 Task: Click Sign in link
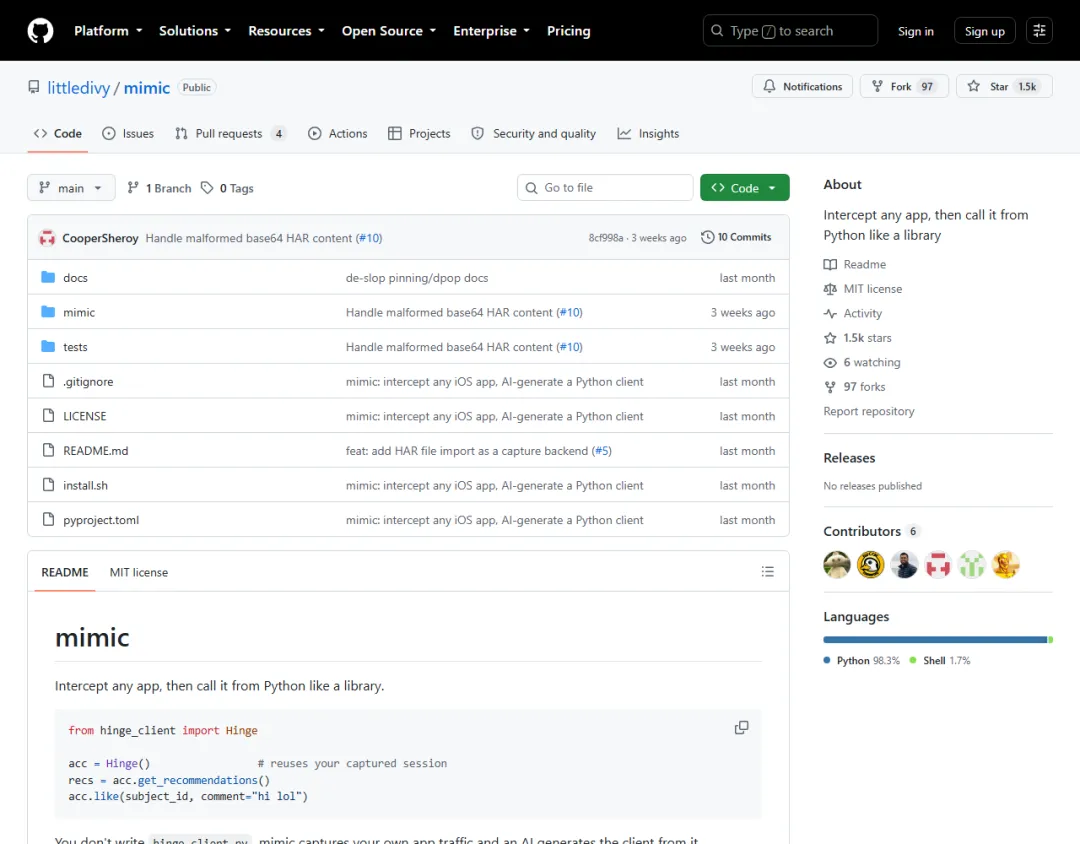tap(915, 32)
